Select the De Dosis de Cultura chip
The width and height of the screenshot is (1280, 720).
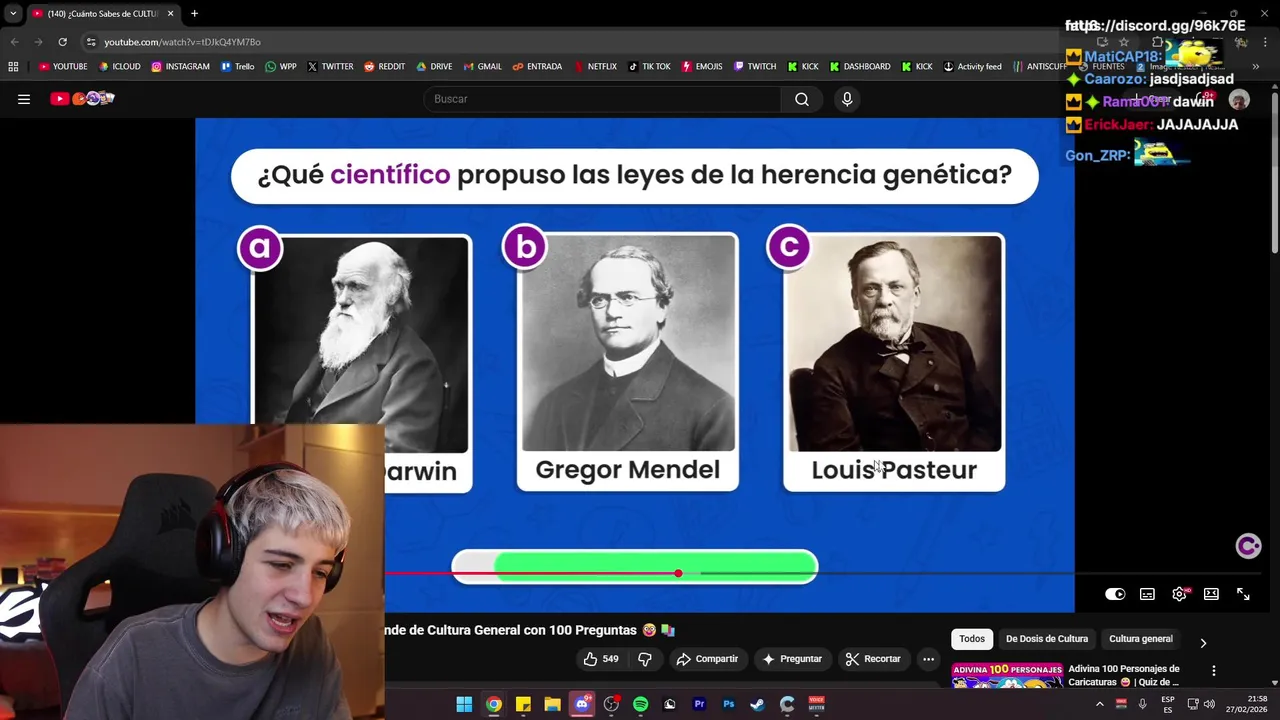(x=1047, y=639)
